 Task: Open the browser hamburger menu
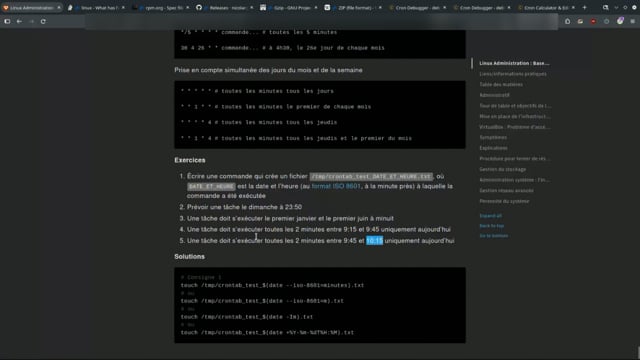click(x=633, y=21)
